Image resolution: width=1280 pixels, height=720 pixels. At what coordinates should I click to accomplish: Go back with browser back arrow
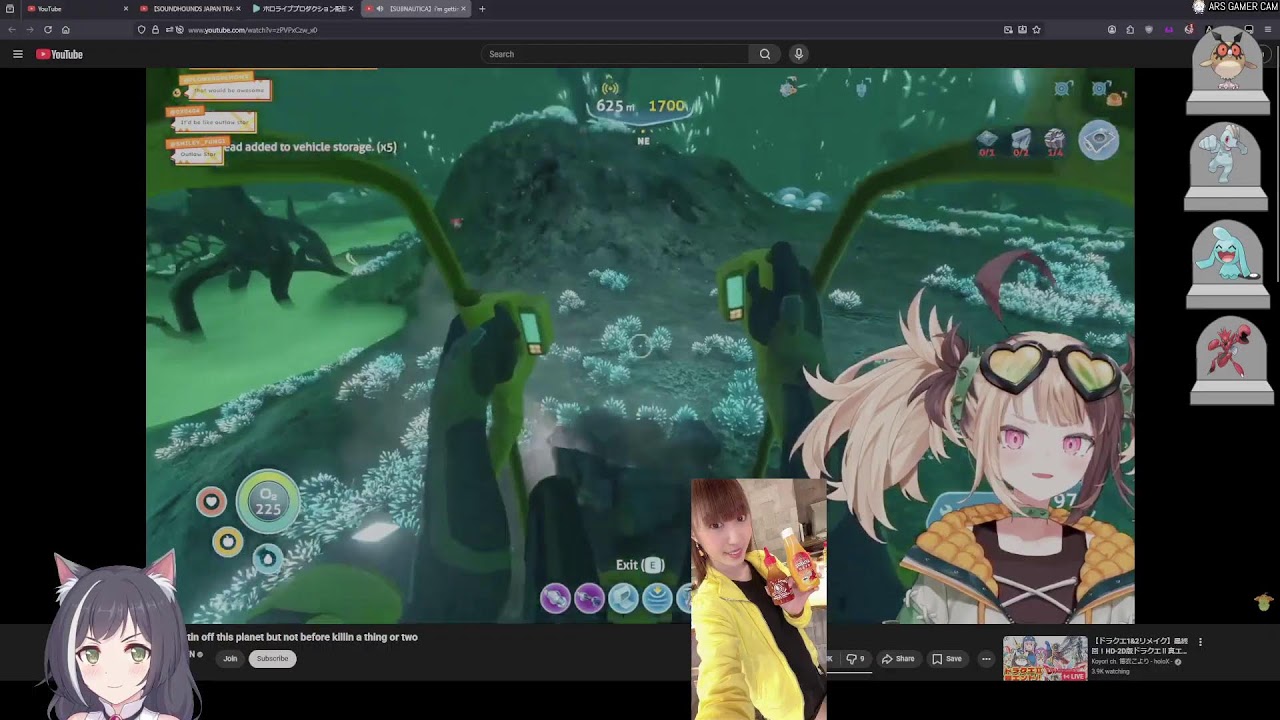12,30
